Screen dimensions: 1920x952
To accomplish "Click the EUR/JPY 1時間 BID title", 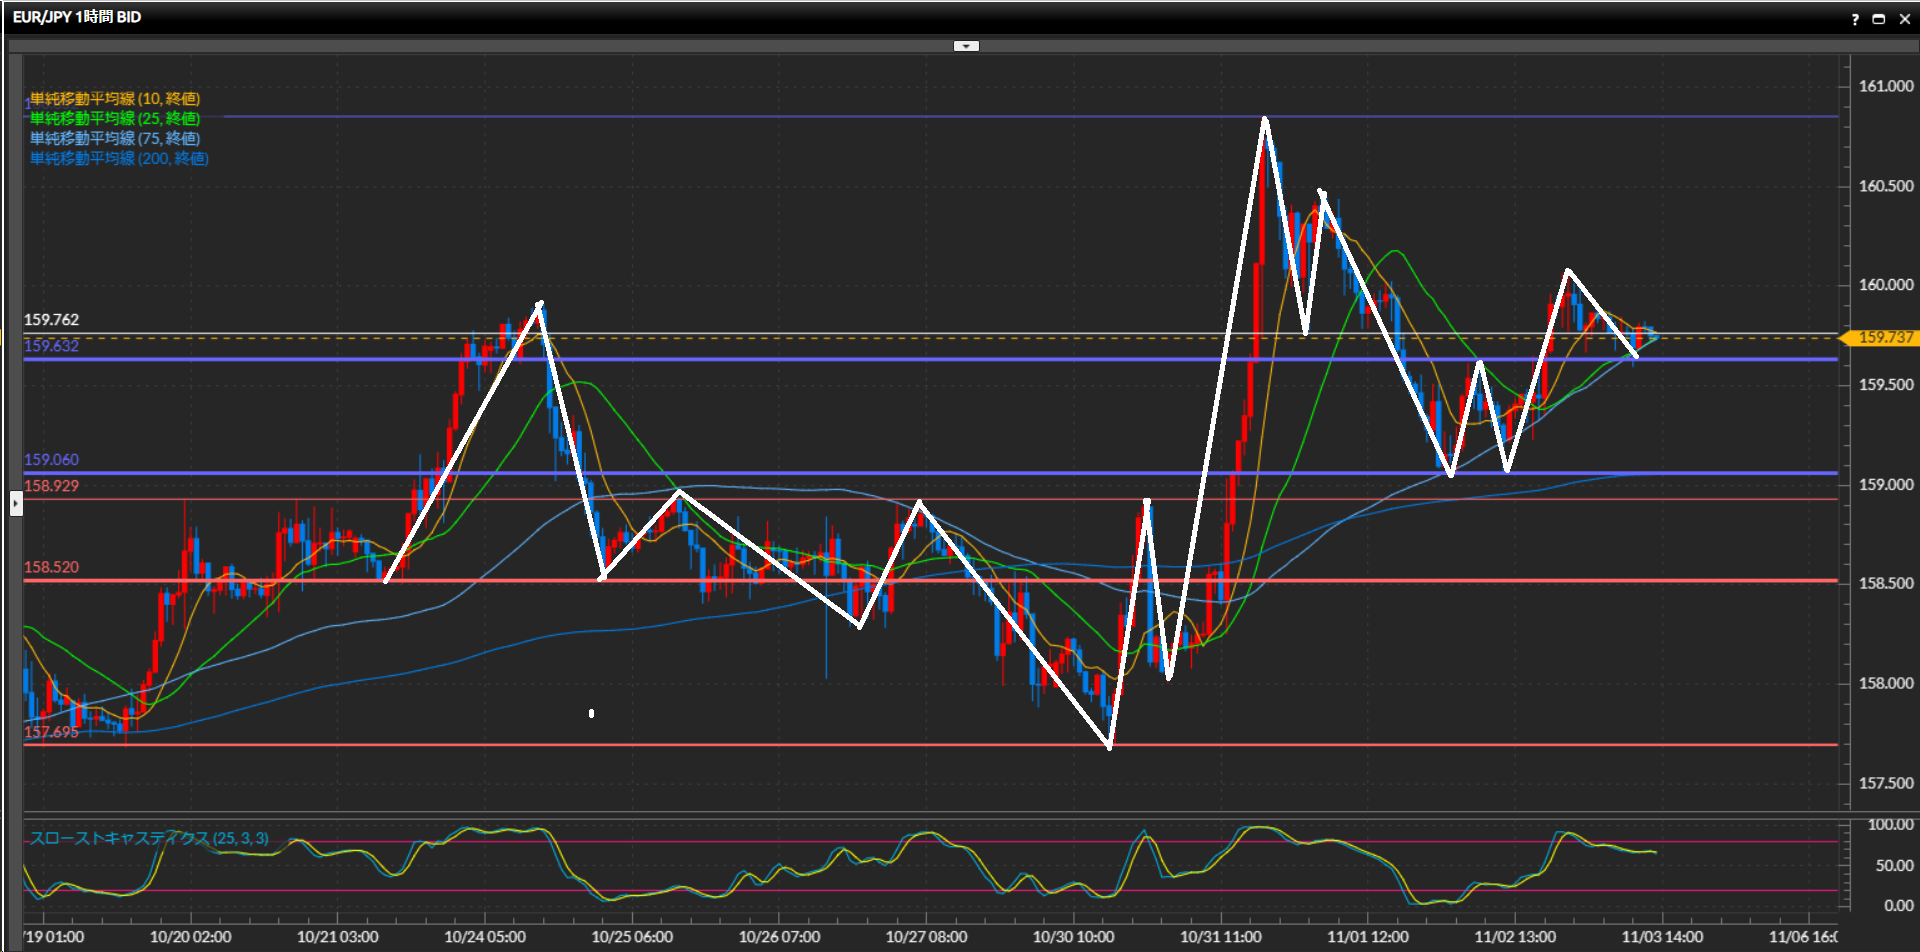I will point(77,17).
